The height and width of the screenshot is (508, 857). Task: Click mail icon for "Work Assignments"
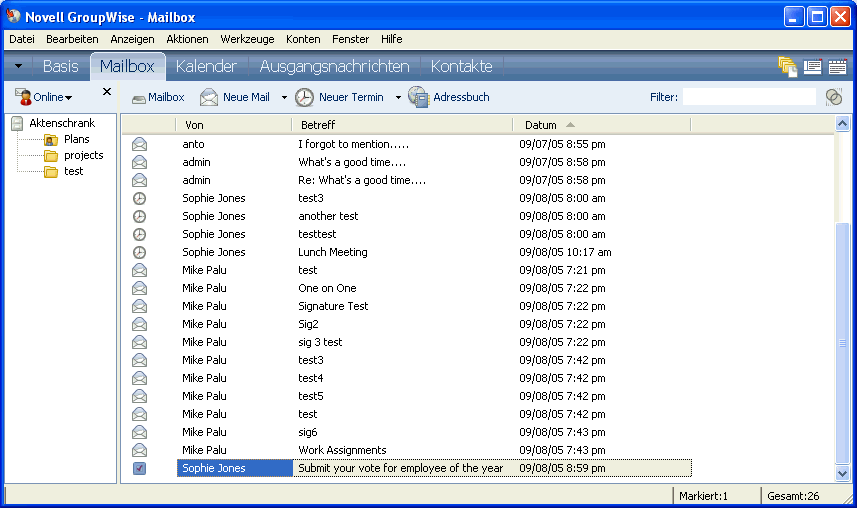139,450
